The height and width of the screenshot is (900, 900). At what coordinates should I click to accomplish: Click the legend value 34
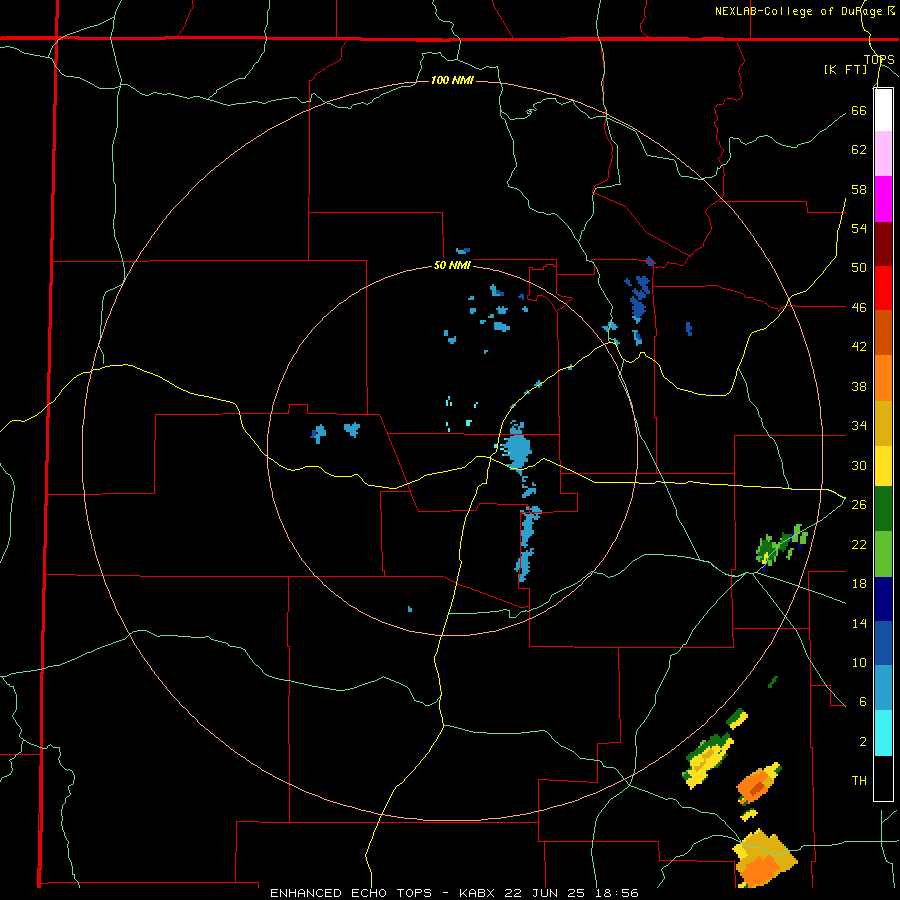pyautogui.click(x=859, y=426)
